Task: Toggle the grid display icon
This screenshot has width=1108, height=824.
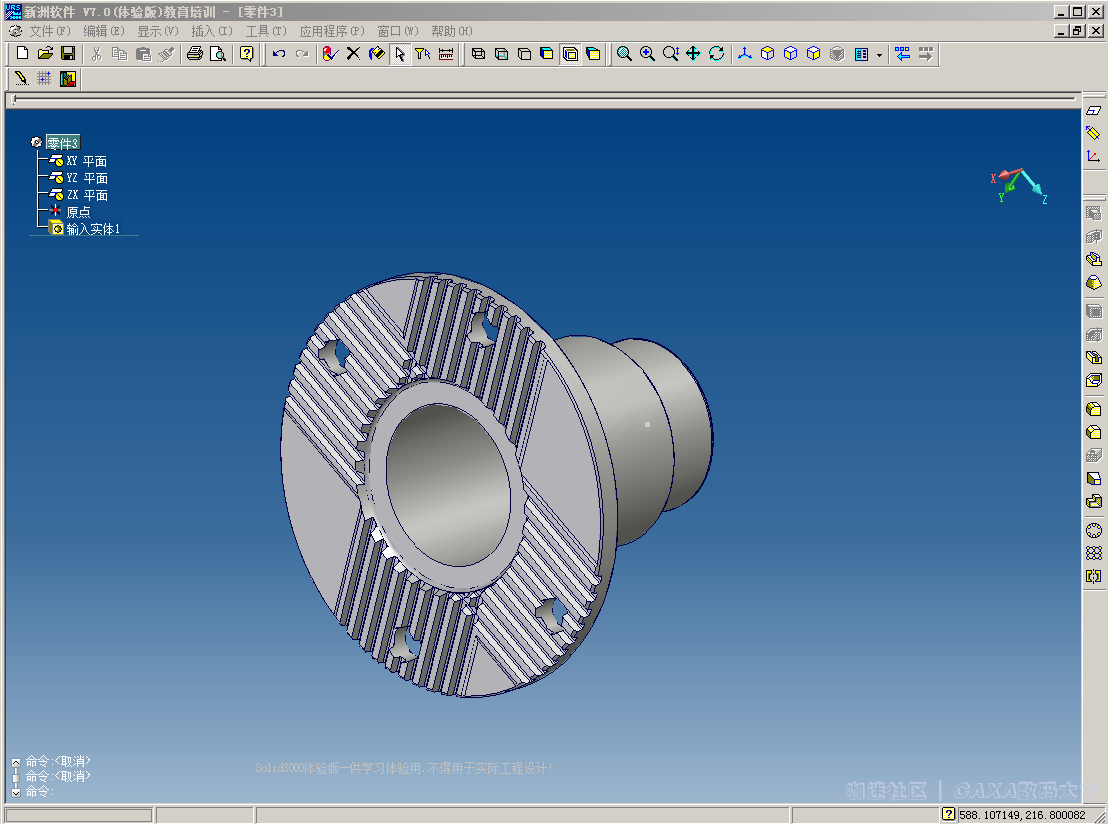Action: point(44,79)
